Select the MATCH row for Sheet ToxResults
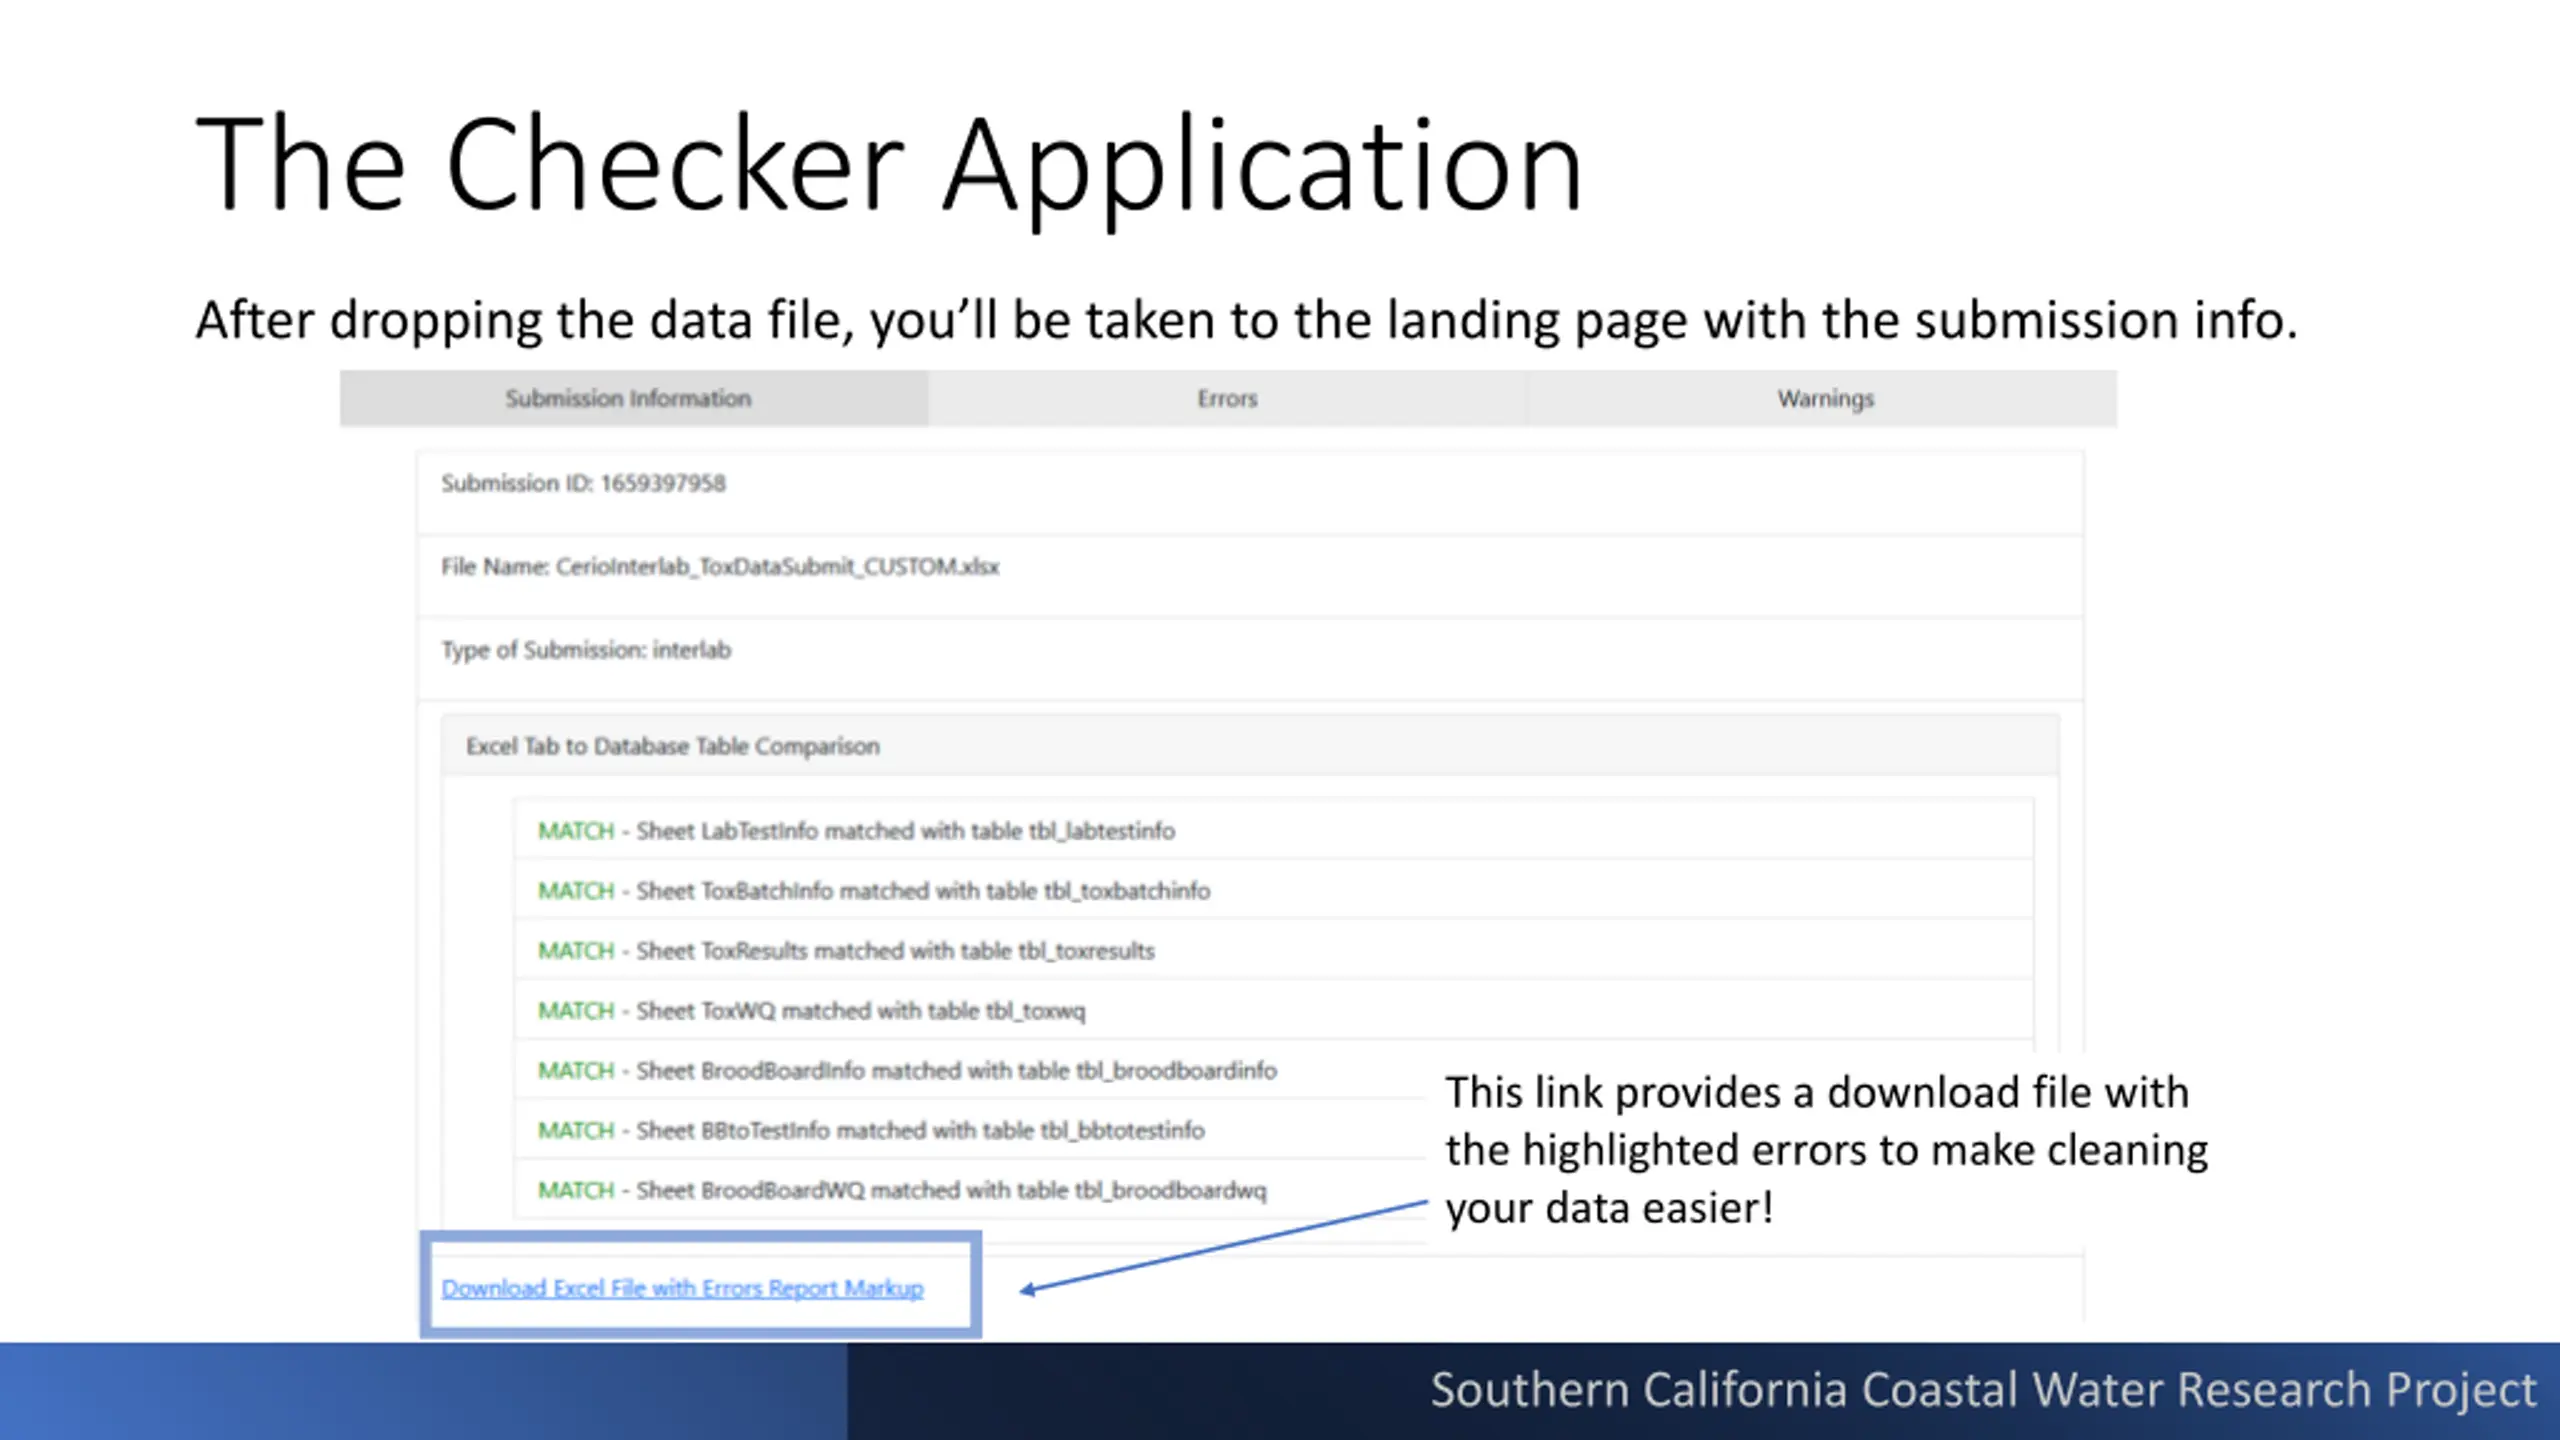This screenshot has width=2560, height=1440. 1273,950
